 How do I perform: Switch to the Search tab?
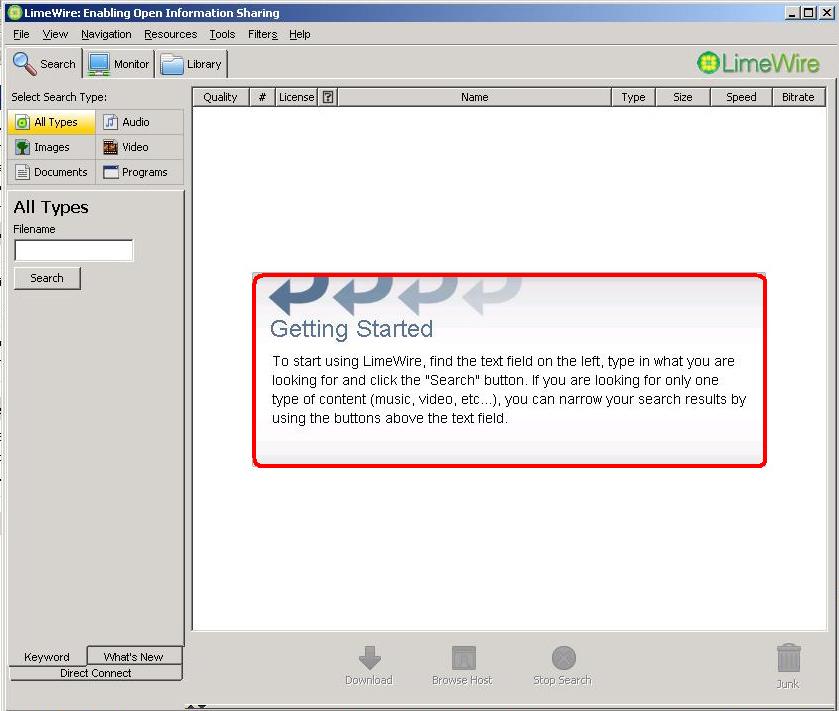tap(45, 64)
